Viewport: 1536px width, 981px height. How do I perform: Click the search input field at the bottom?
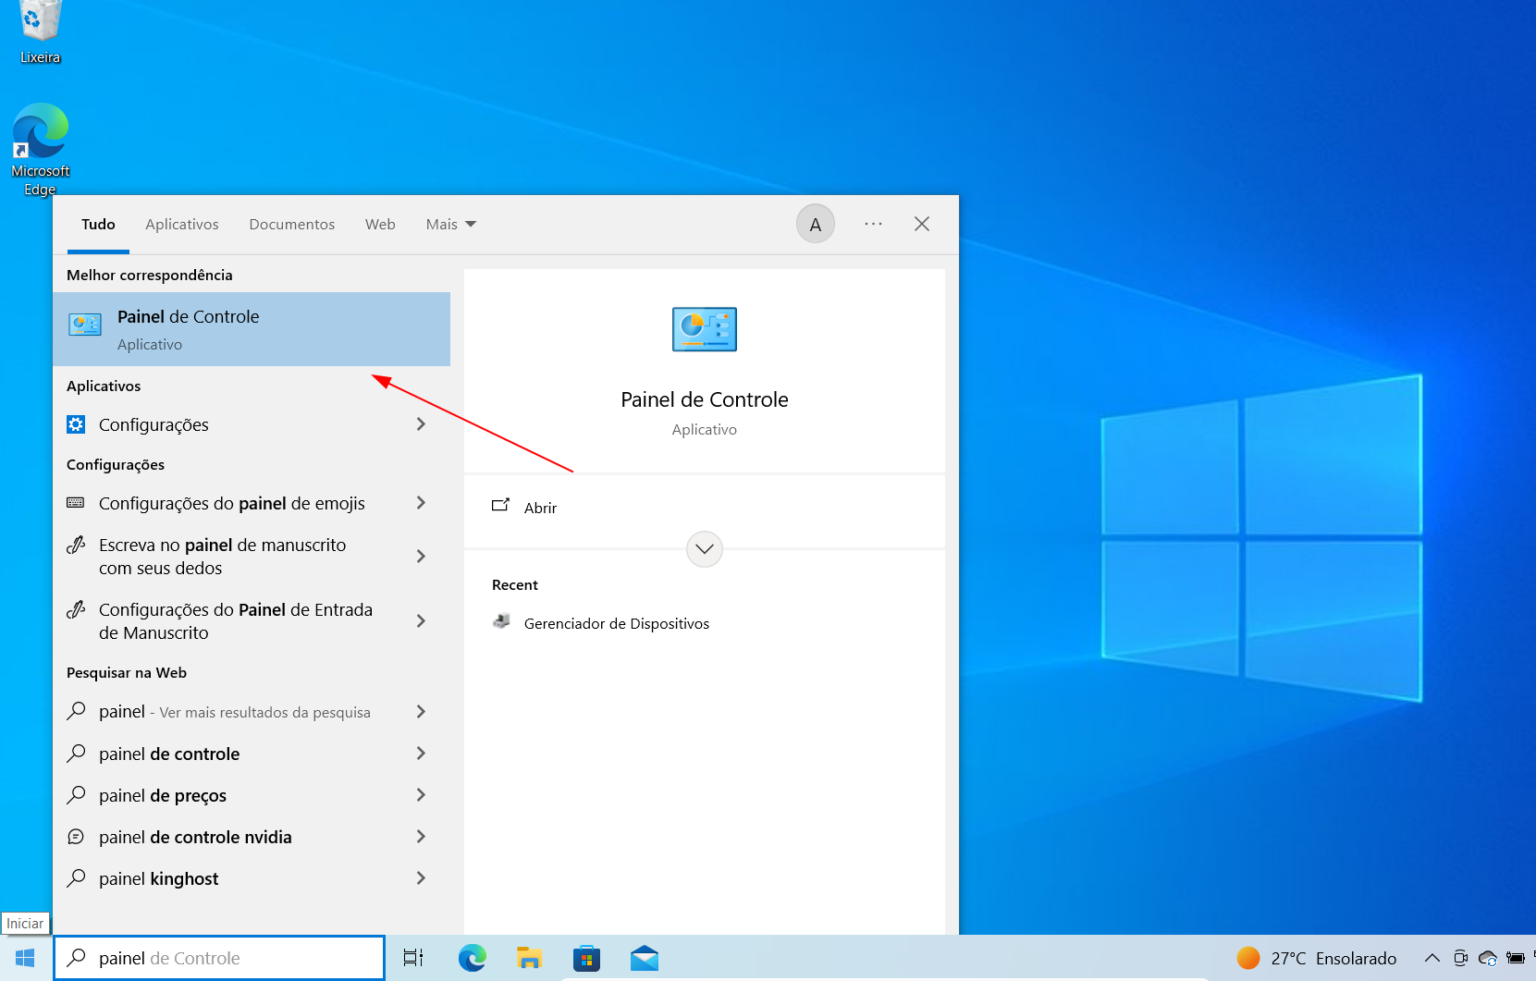click(219, 957)
